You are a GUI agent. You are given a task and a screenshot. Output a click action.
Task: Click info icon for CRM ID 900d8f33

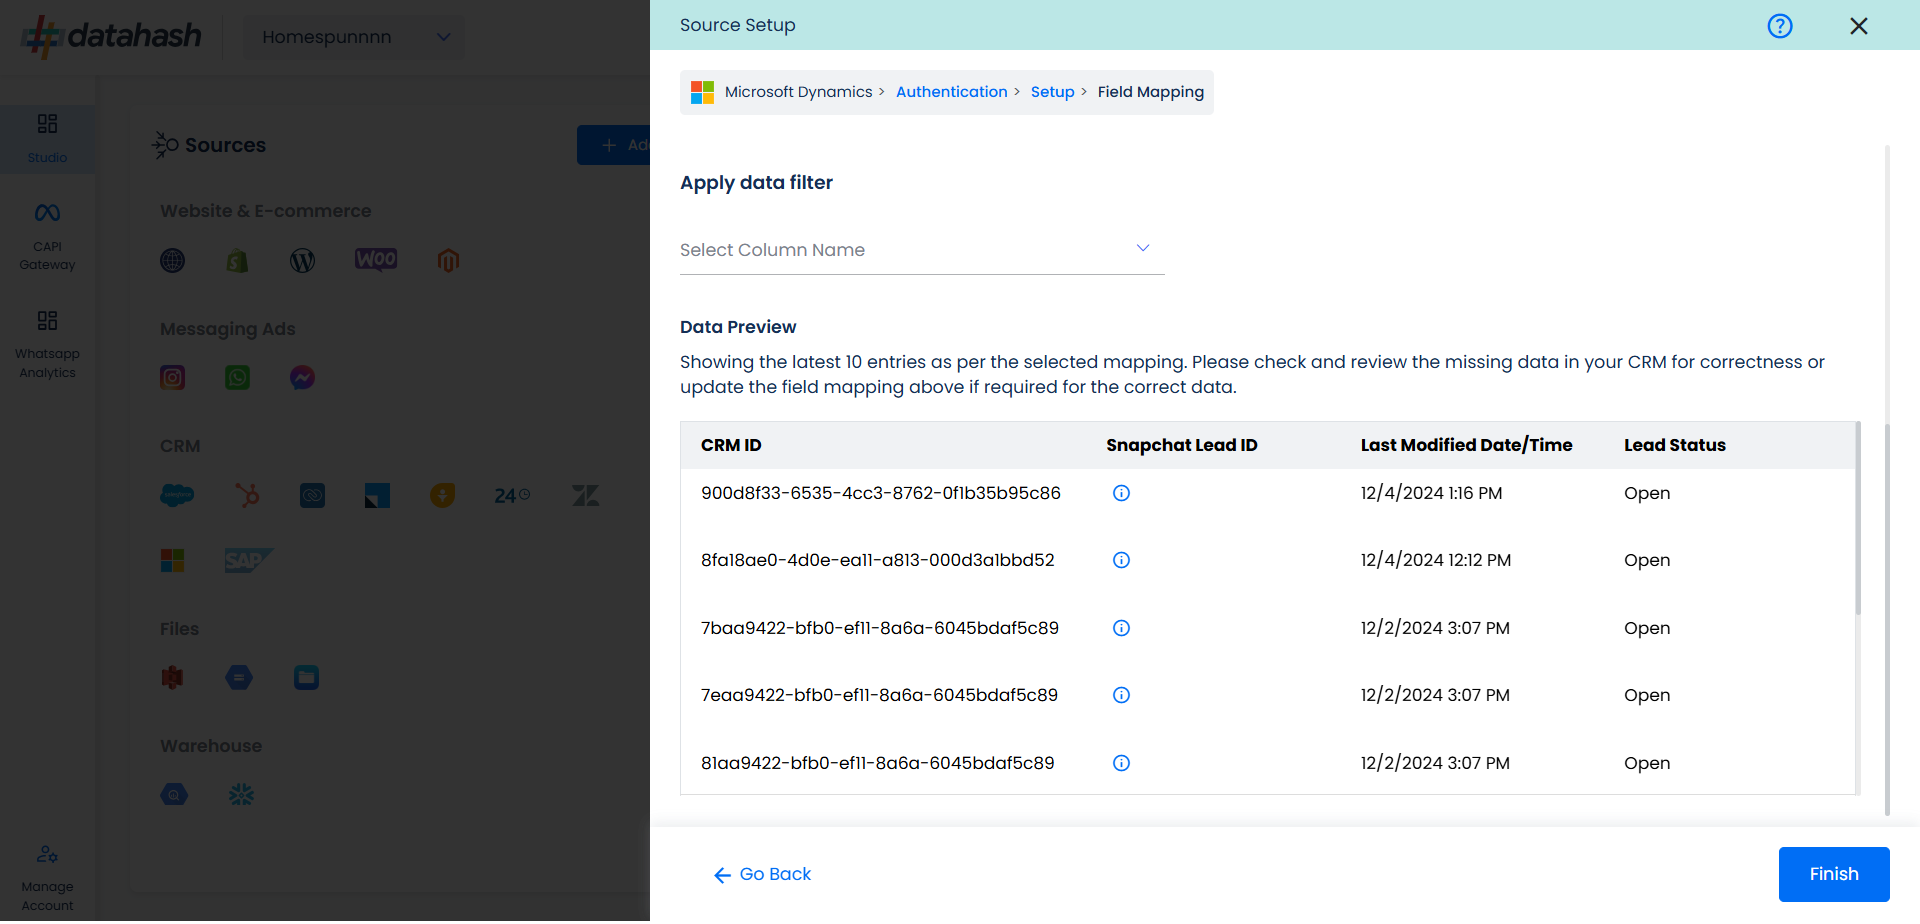point(1121,493)
